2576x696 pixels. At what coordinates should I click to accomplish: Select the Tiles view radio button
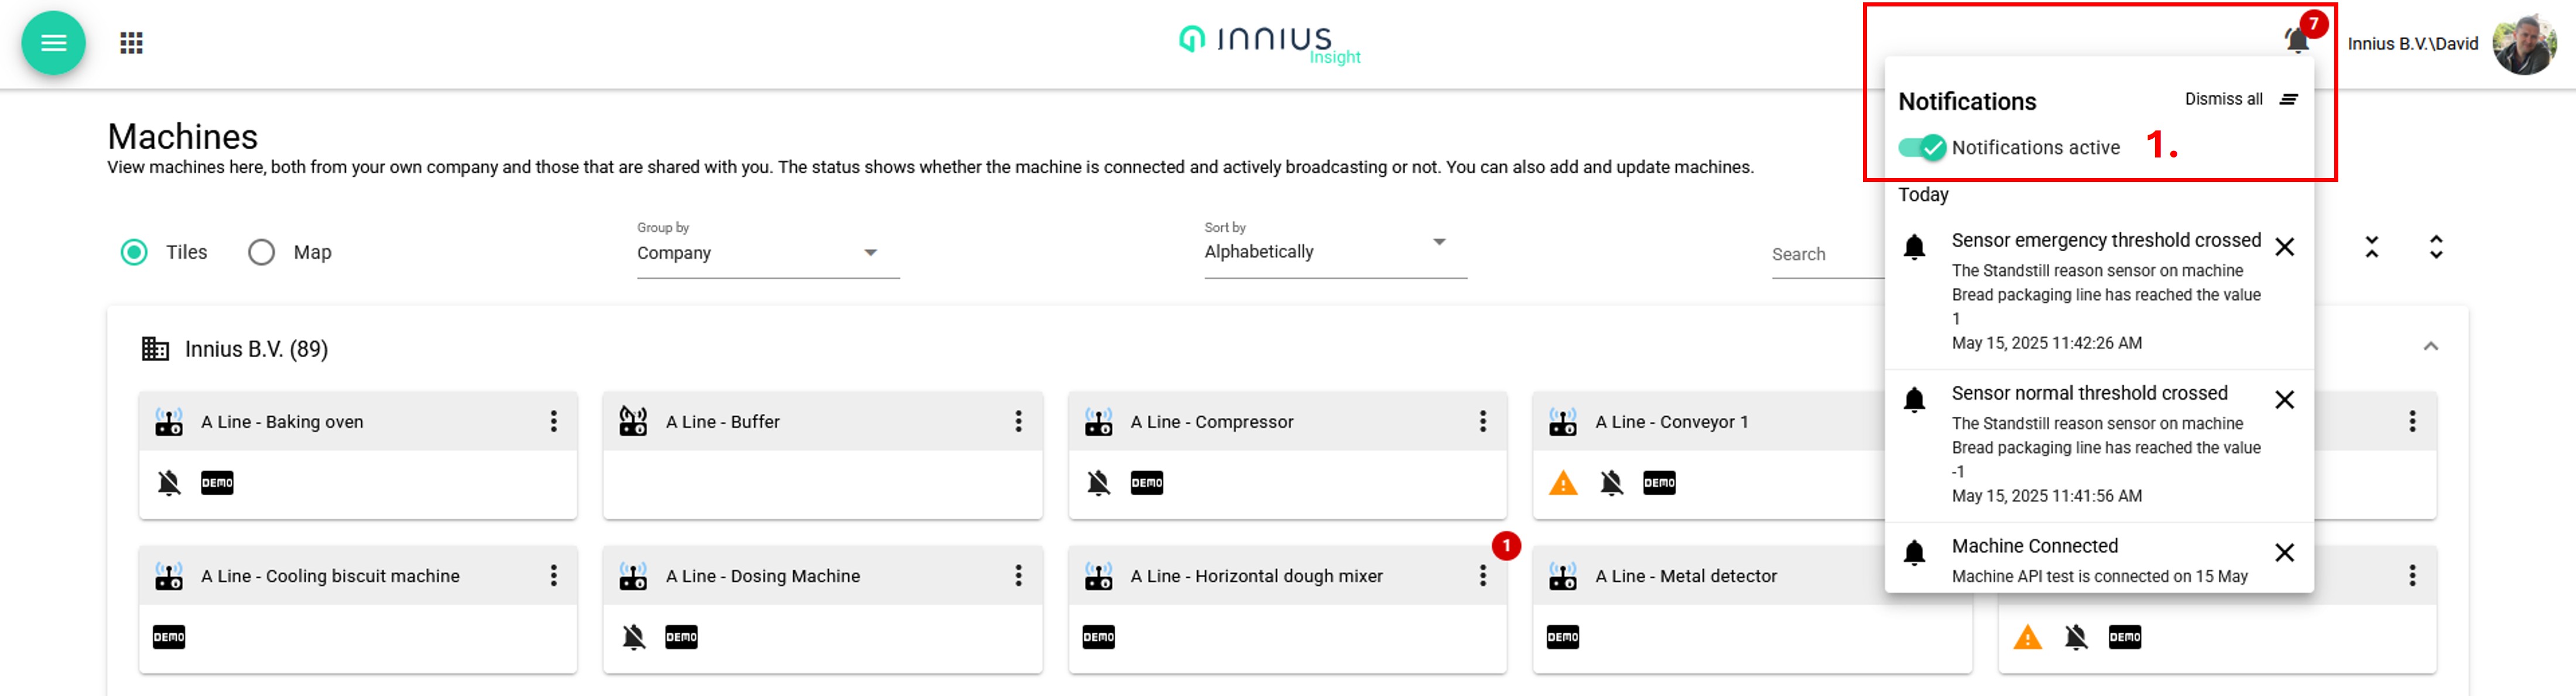[x=134, y=252]
